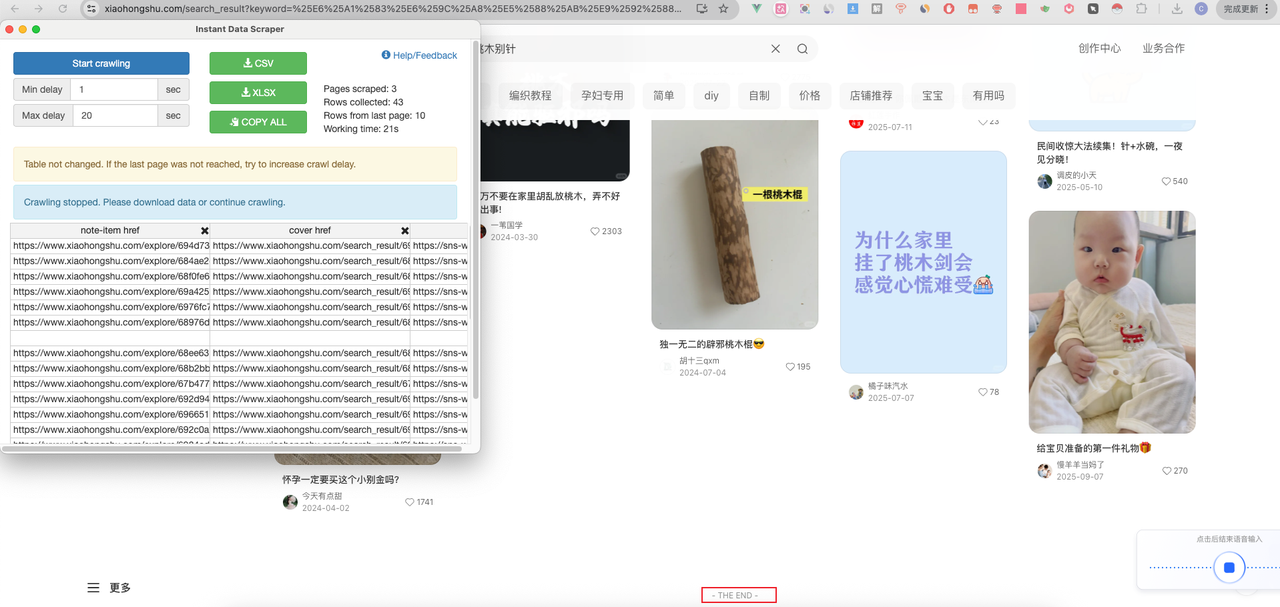Open the peach wood stick photo post

click(x=735, y=225)
